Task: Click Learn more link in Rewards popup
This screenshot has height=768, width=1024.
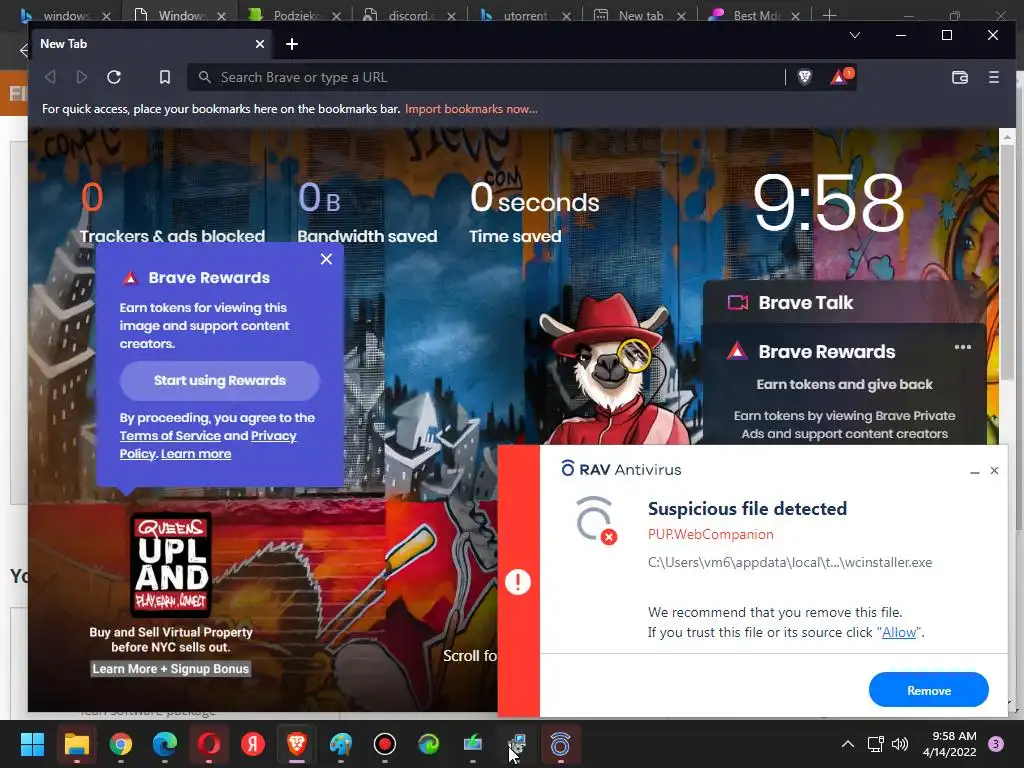Action: pyautogui.click(x=196, y=454)
